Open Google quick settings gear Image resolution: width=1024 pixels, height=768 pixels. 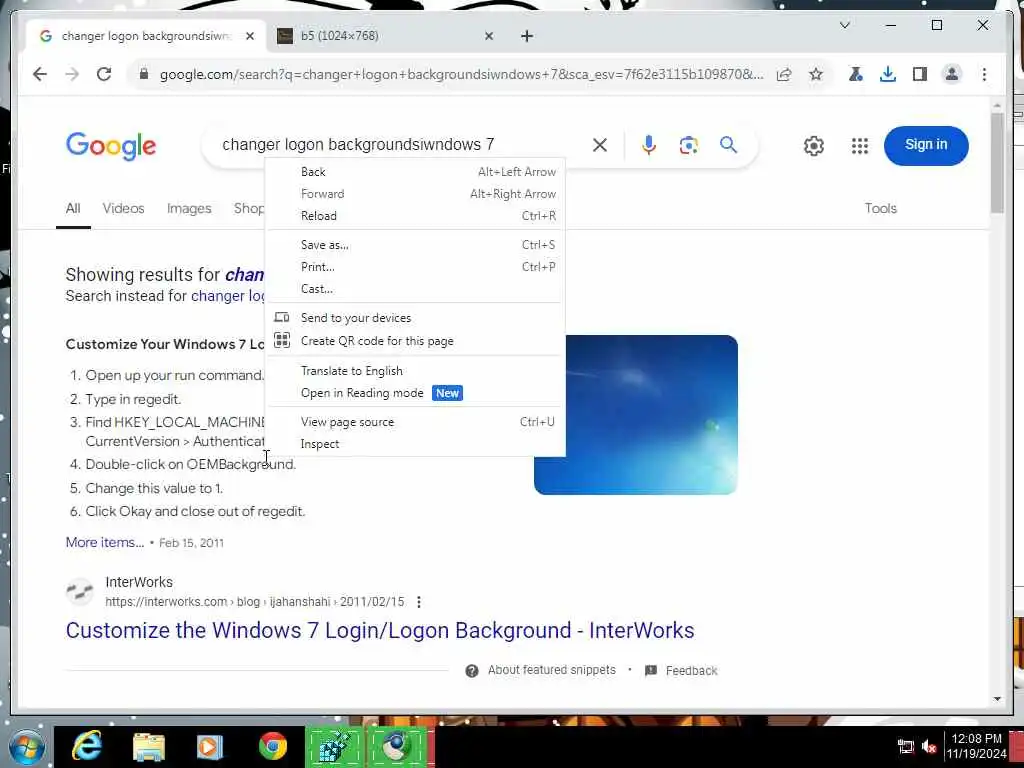point(814,146)
